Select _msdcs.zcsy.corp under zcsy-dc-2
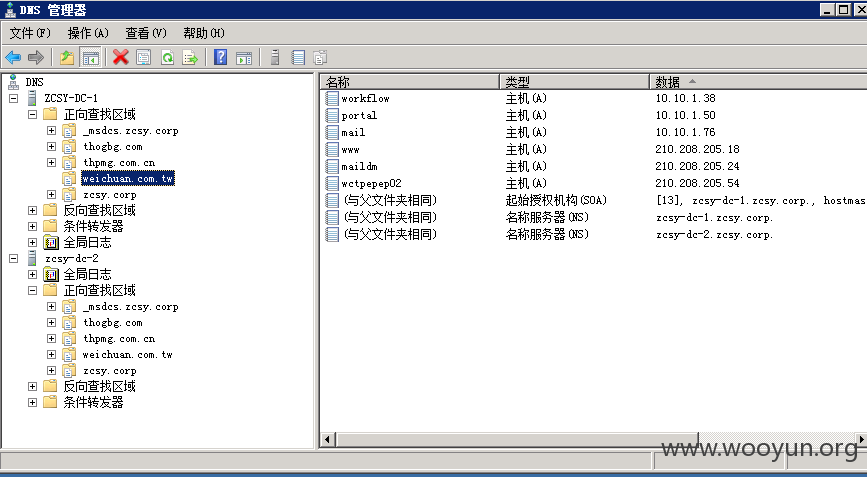Viewport: 867px width, 477px height. click(x=130, y=306)
